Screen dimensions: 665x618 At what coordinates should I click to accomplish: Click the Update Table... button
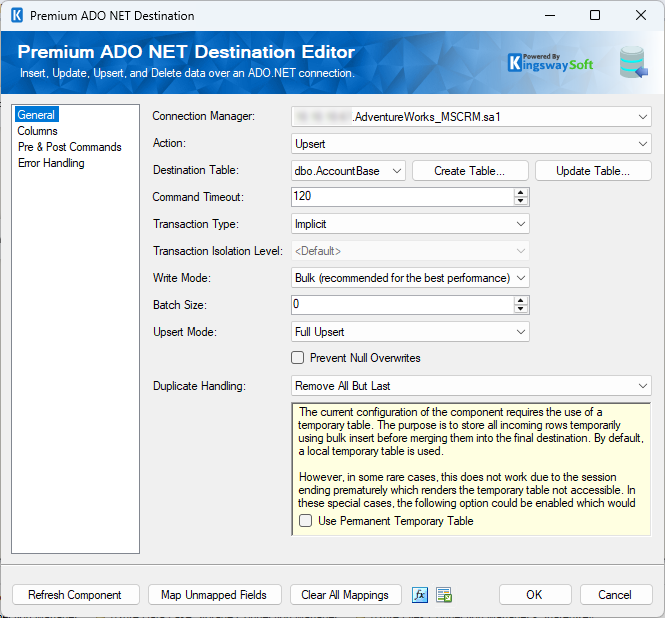593,171
